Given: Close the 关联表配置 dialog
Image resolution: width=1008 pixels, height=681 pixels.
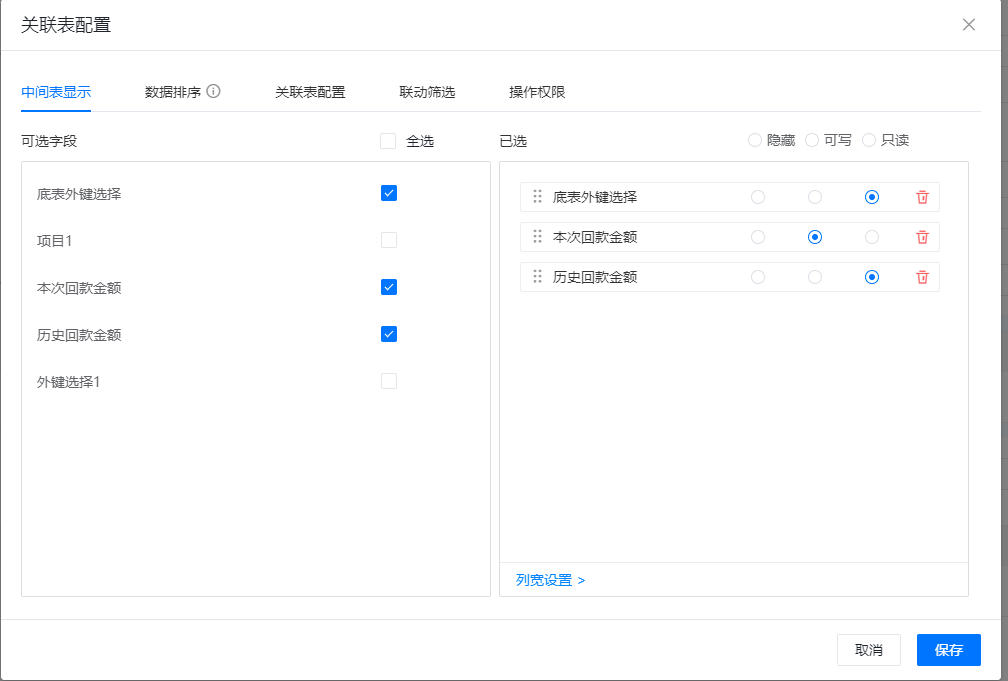Looking at the screenshot, I should tap(968, 25).
